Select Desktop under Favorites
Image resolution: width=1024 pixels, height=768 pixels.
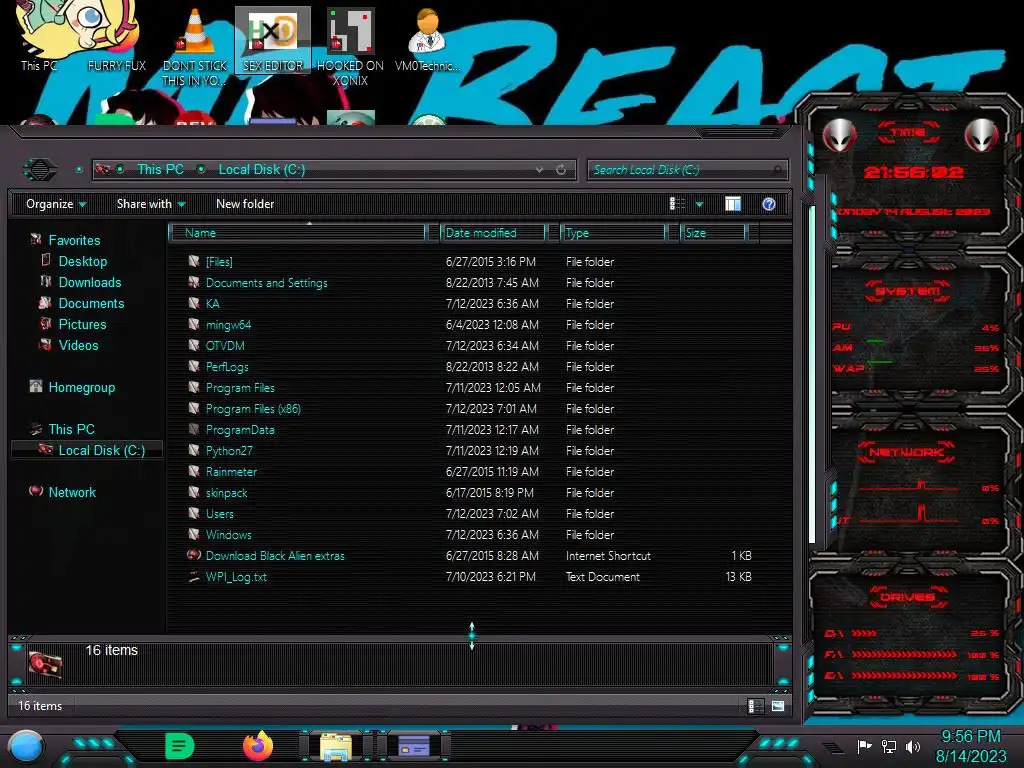tap(82, 261)
